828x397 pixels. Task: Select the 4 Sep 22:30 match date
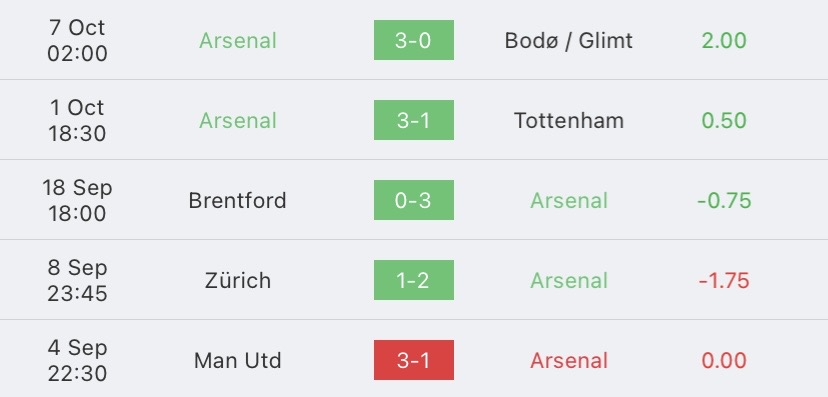click(x=77, y=361)
